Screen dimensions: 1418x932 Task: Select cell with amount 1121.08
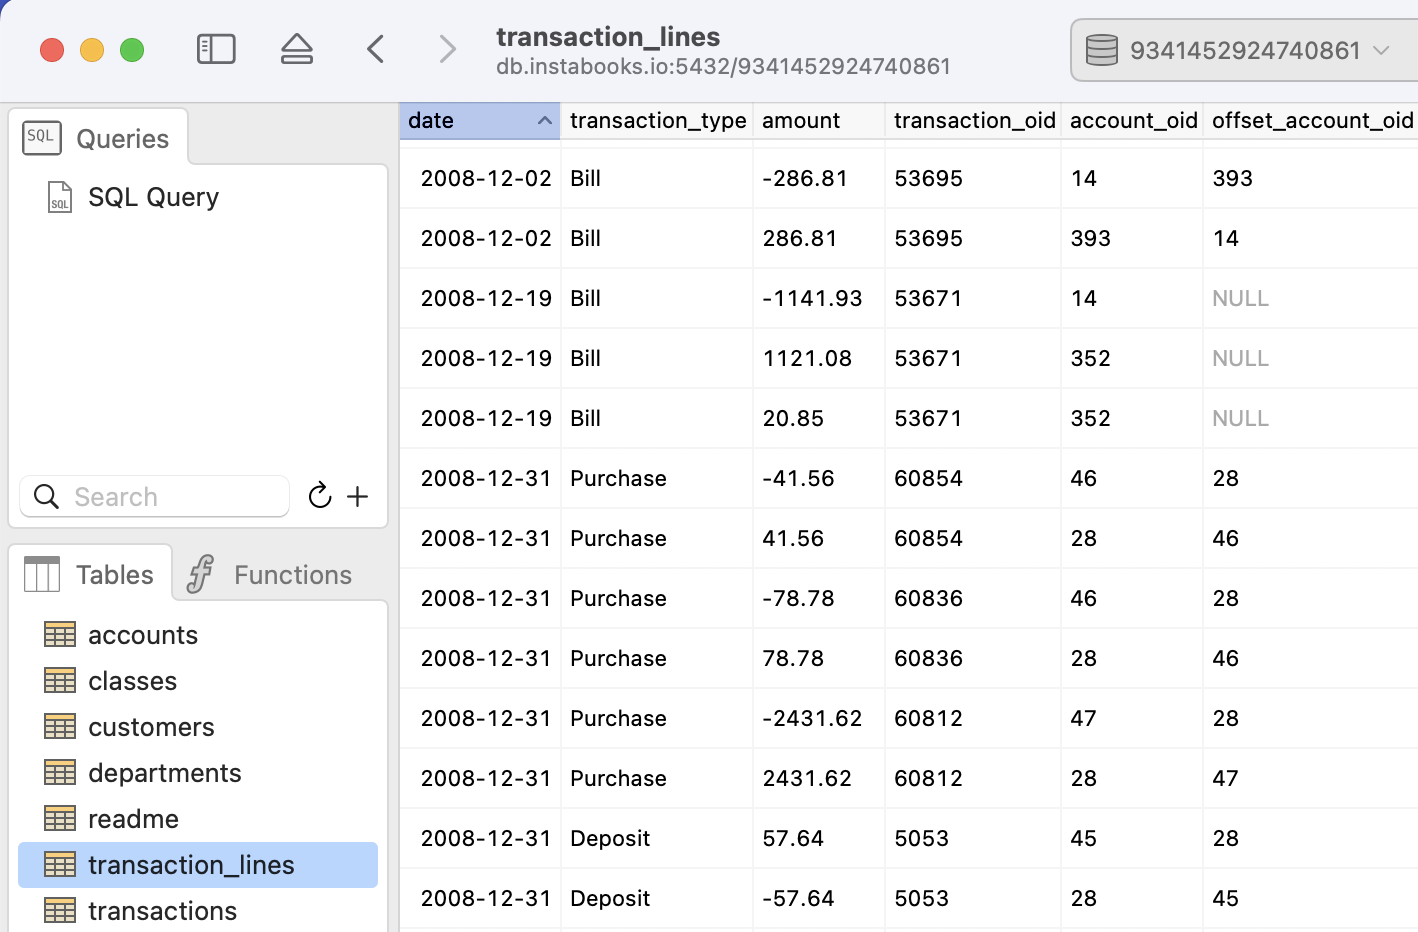819,358
